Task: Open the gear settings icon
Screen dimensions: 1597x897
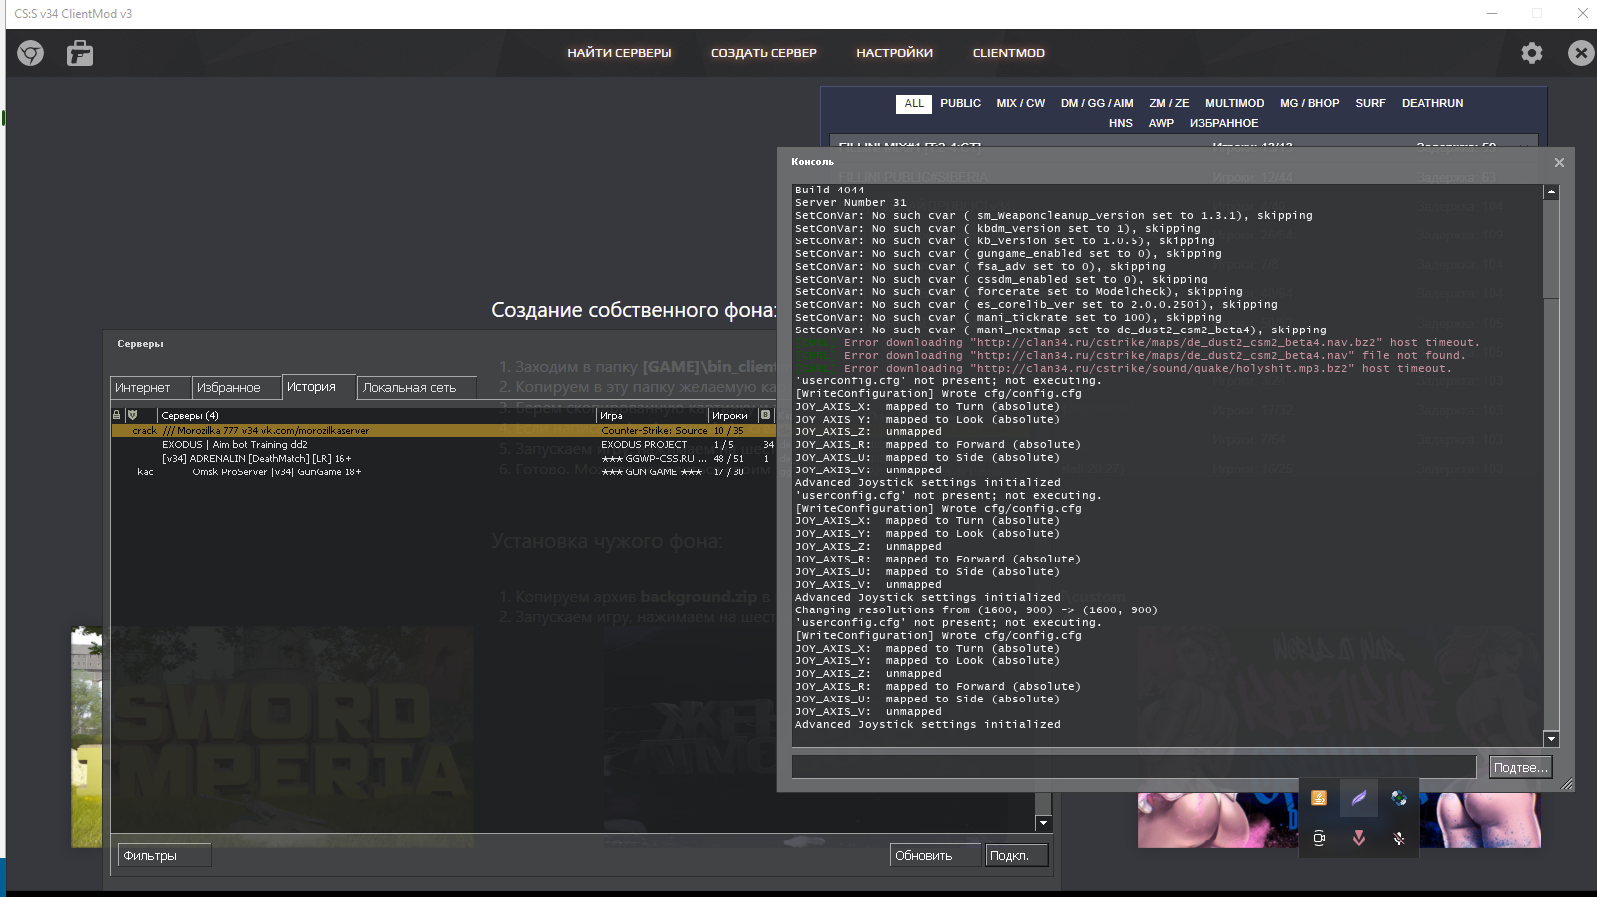Action: pos(1531,53)
